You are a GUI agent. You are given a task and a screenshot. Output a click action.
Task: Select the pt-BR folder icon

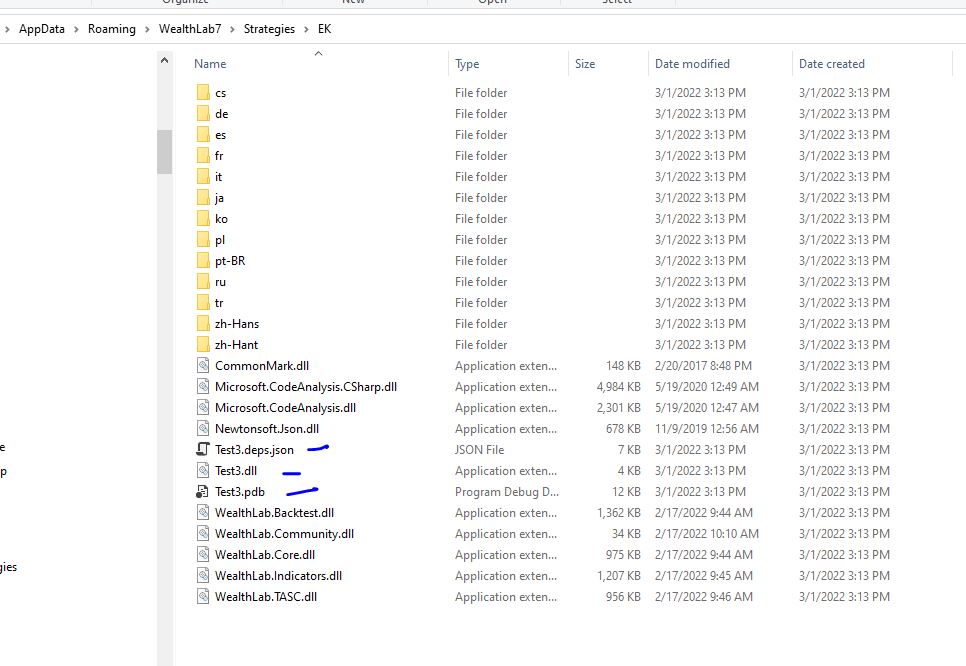click(x=203, y=260)
